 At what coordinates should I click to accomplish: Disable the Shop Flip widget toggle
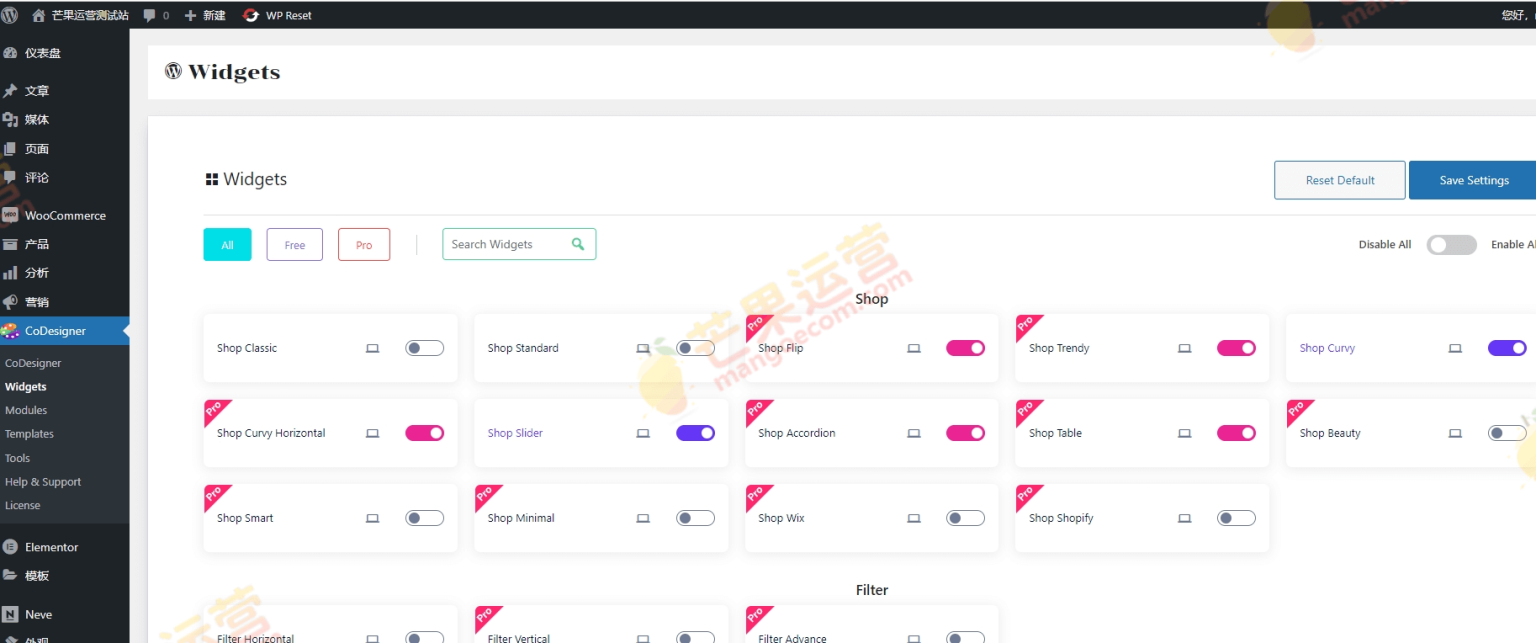click(x=965, y=347)
